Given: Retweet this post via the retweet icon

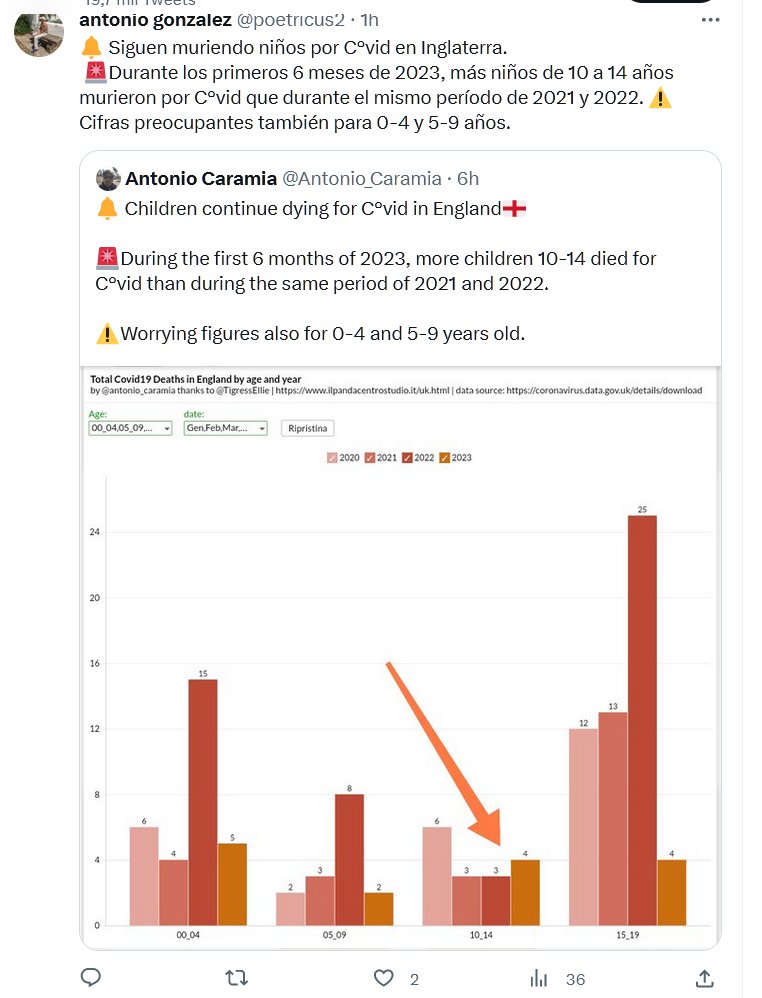Looking at the screenshot, I should (x=237, y=977).
